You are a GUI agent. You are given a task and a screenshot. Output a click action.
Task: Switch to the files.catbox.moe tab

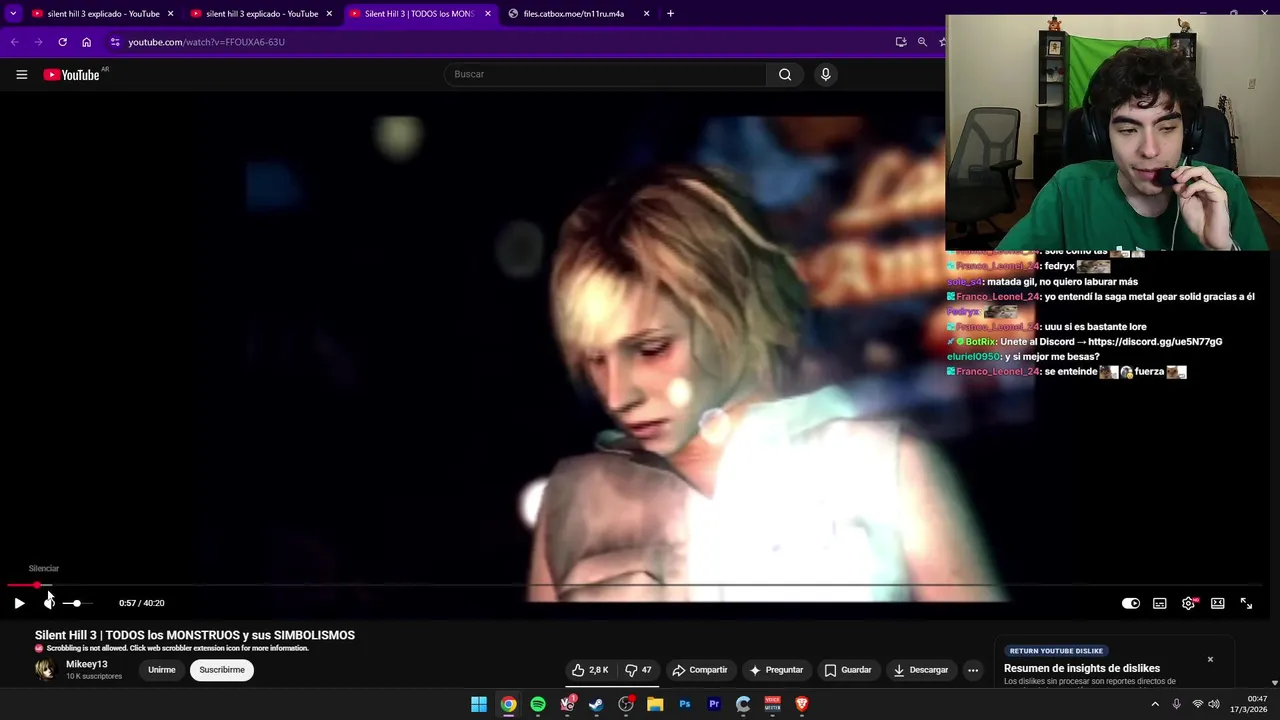coord(572,14)
